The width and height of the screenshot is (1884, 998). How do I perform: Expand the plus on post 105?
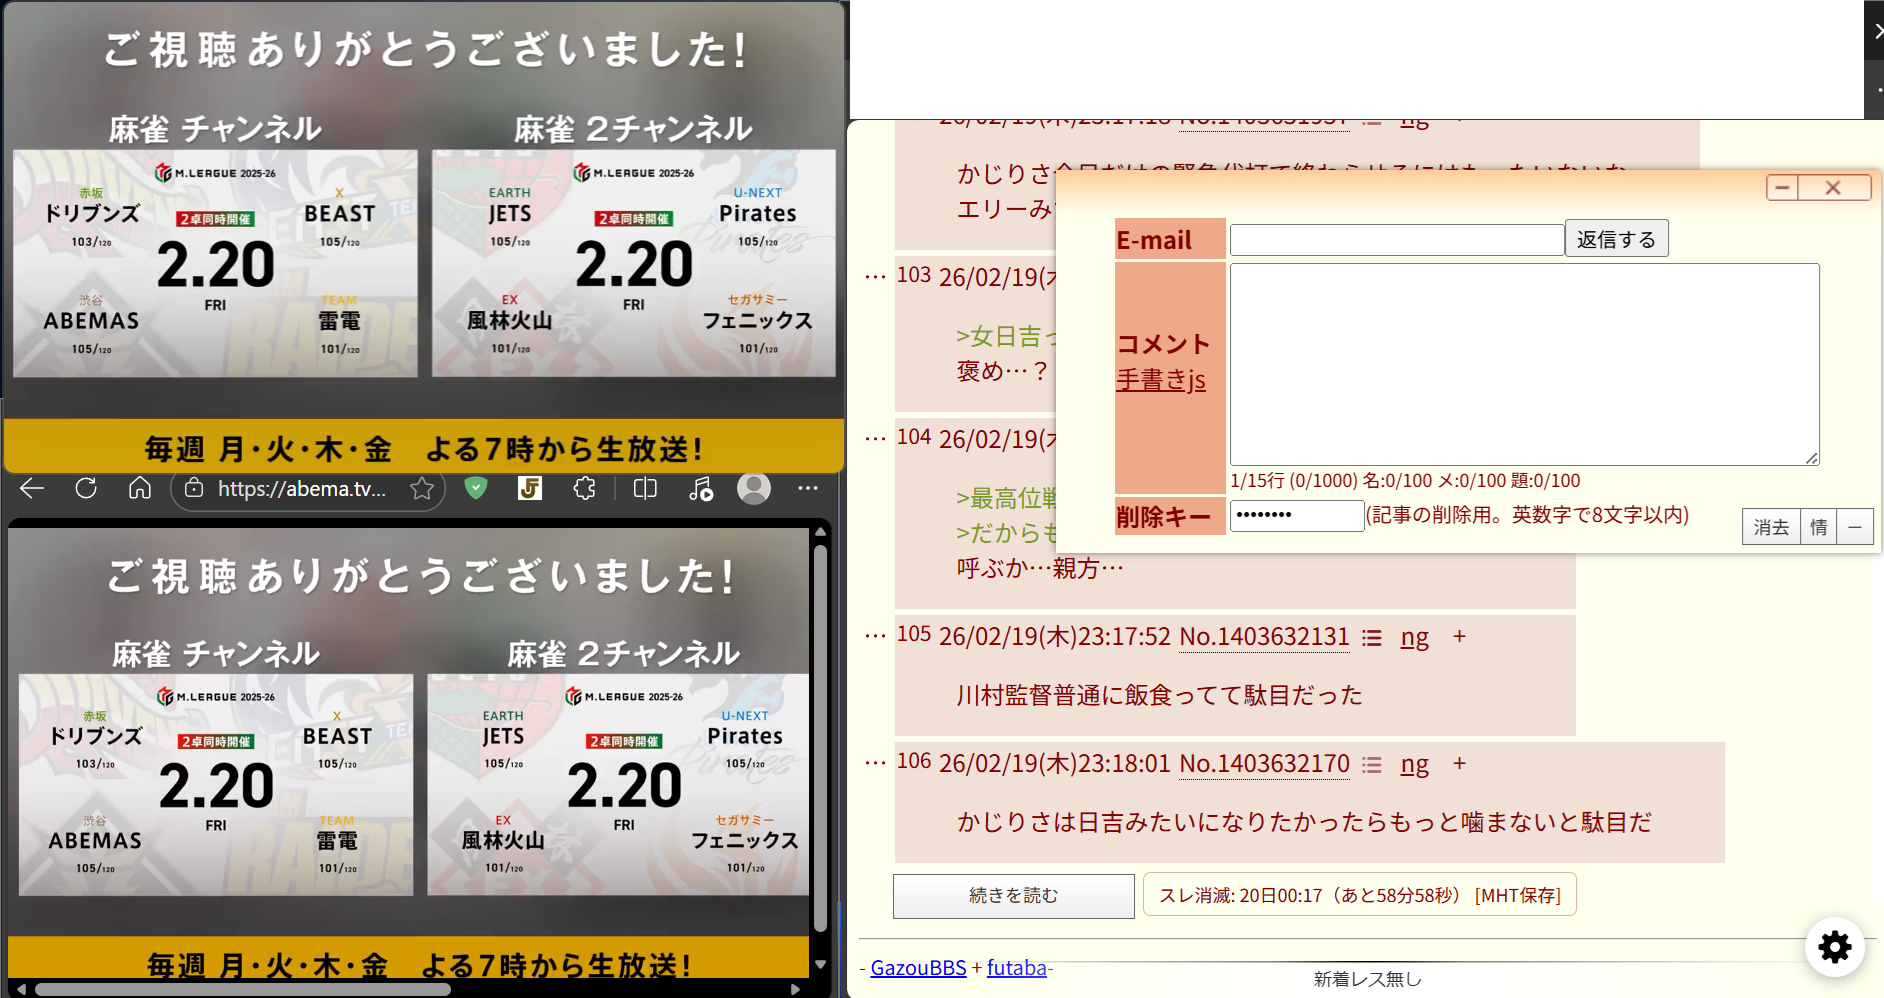(1459, 637)
